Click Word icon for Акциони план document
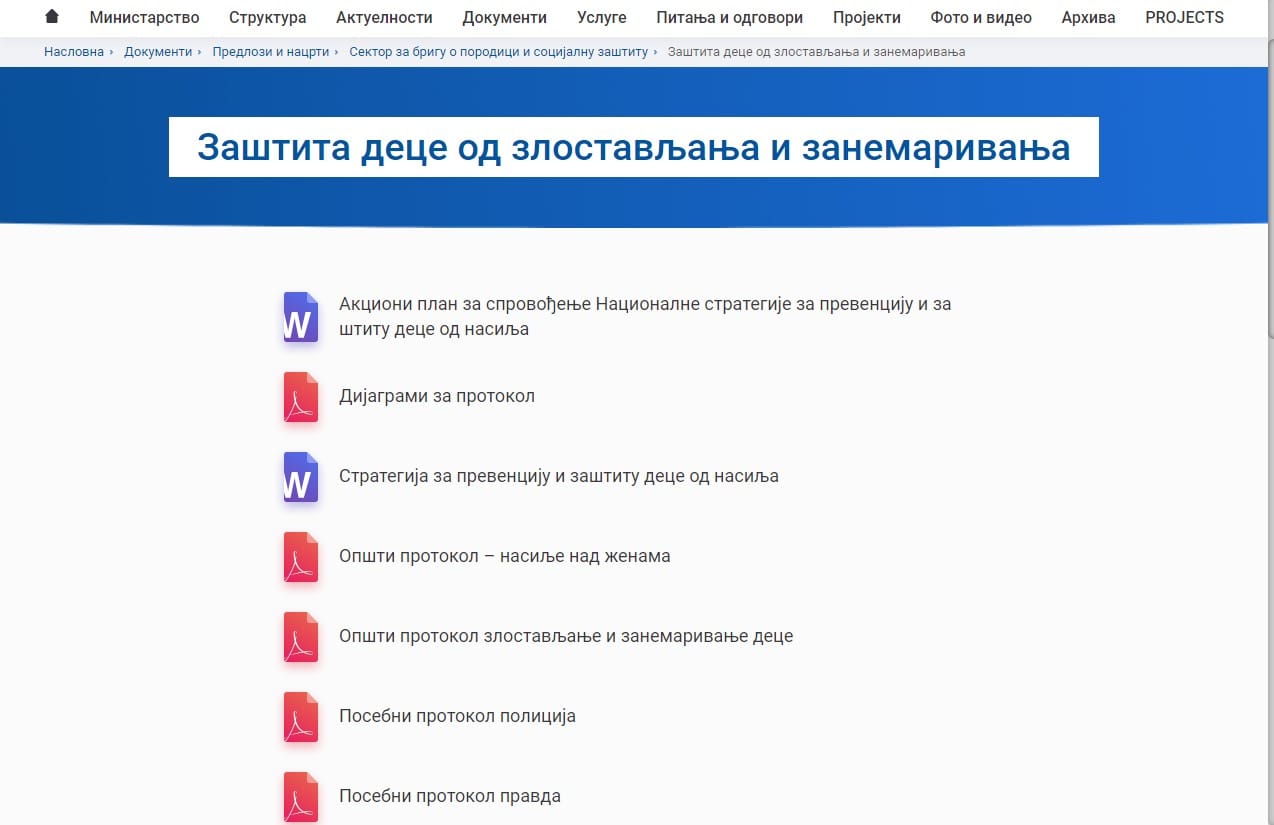This screenshot has height=825, width=1274. click(x=300, y=318)
